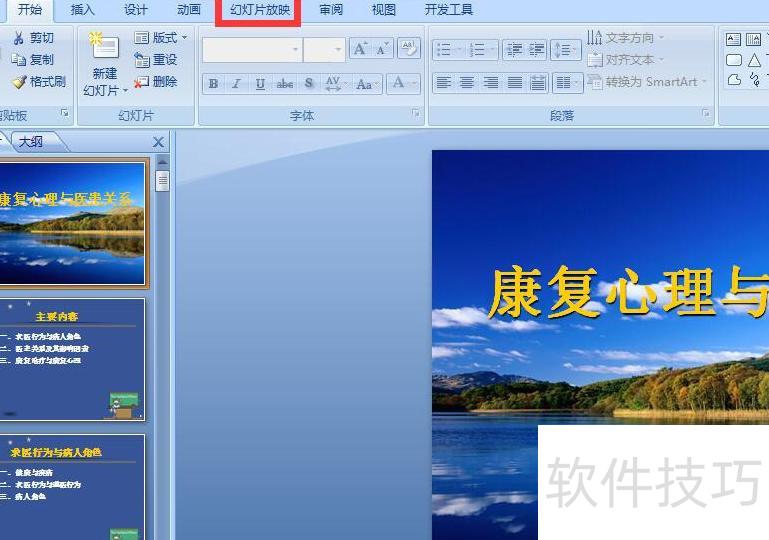Image resolution: width=769 pixels, height=540 pixels.
Task: Add a new slide via 新建幻灯片 icon
Action: tap(104, 48)
